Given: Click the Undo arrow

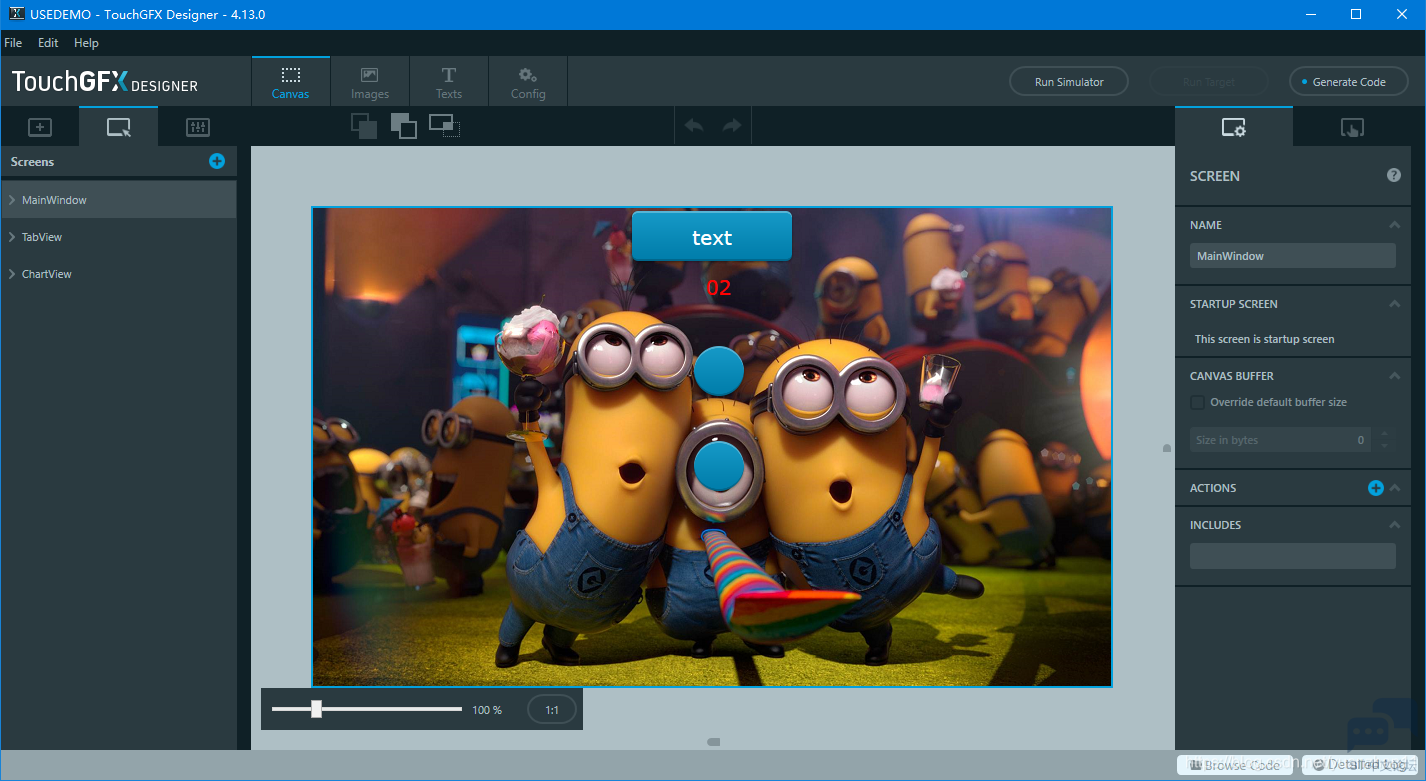Looking at the screenshot, I should coord(694,126).
